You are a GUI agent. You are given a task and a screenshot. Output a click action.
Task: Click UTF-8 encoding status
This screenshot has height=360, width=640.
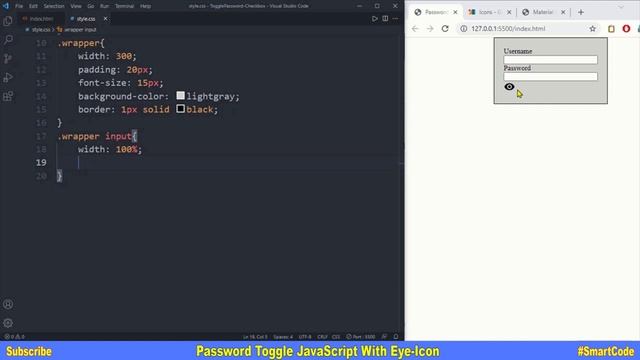(x=305, y=337)
